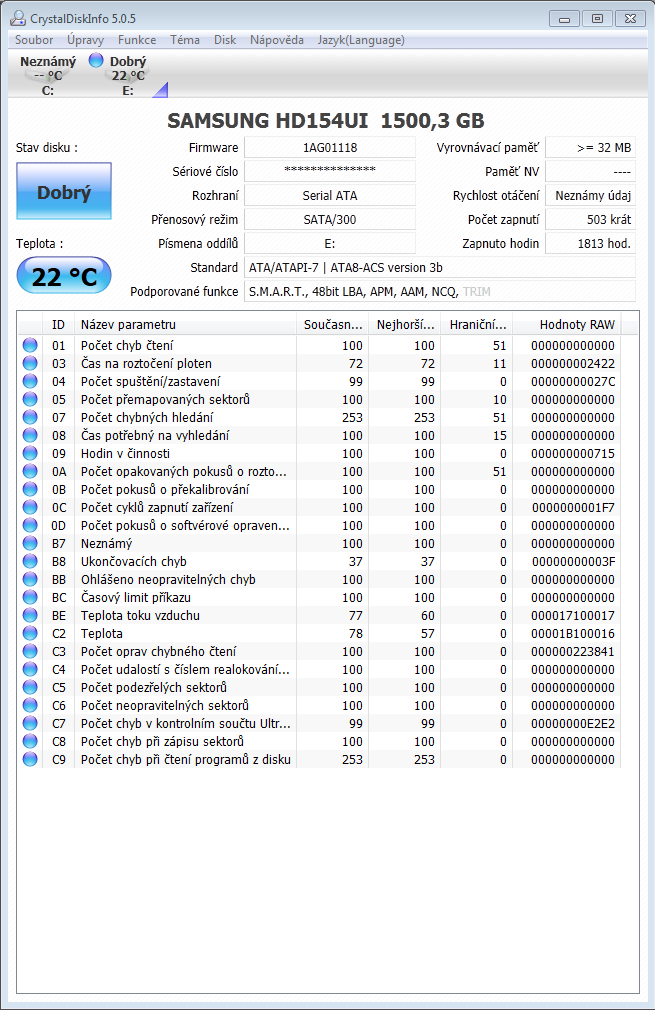The image size is (655, 1010).
Task: Click the small blue triangle under disk E:
Action: (x=159, y=90)
